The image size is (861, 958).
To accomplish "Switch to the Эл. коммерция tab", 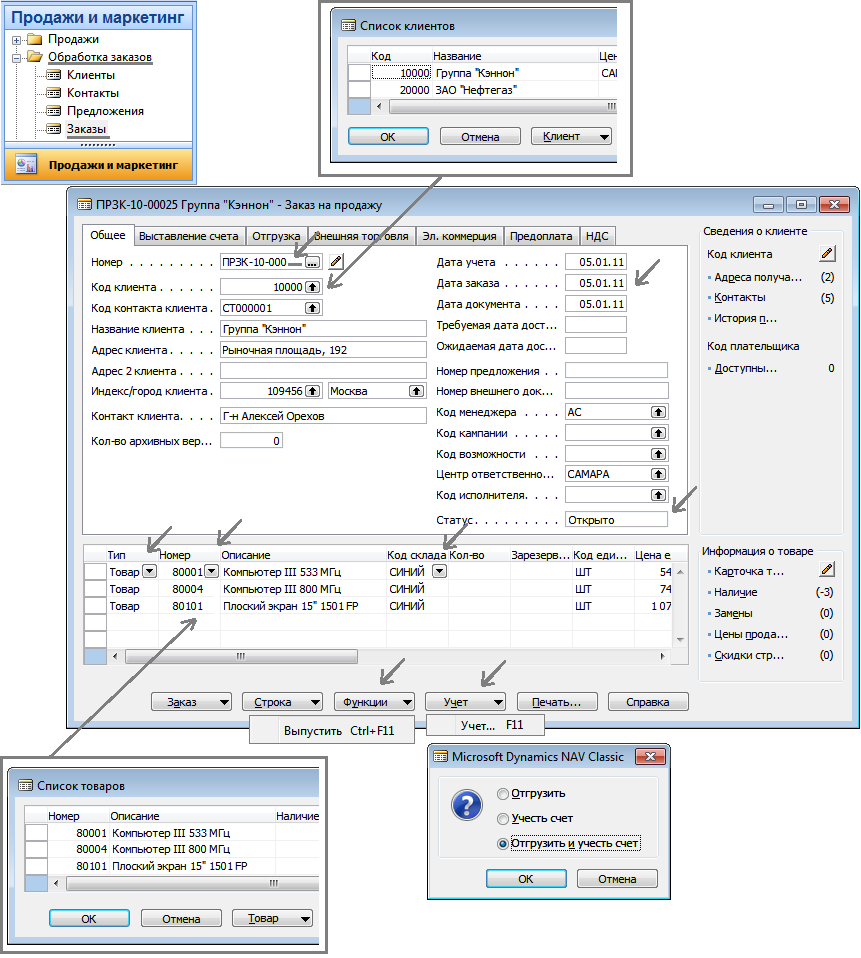I will point(460,236).
